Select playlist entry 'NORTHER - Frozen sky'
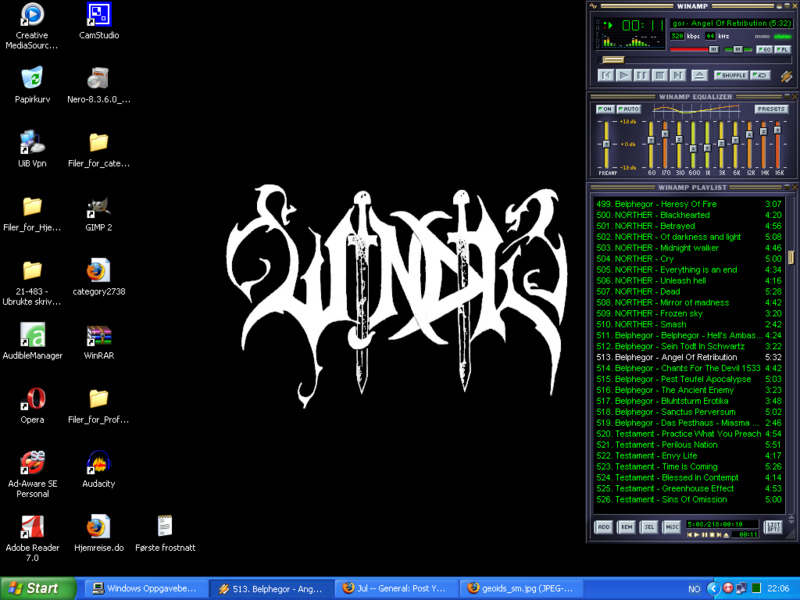 point(688,313)
